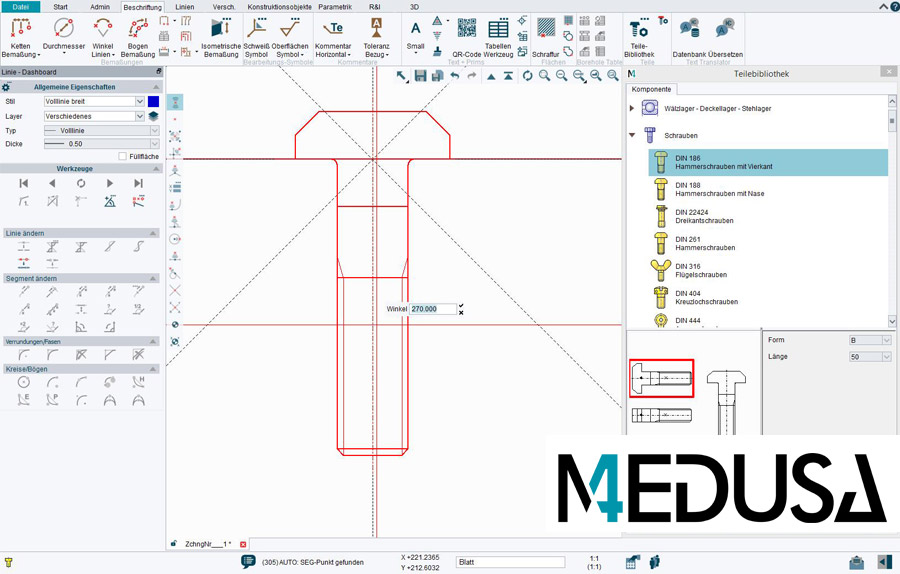Select DIN 188 Hammerschrauben mit Nase
Viewport: 900px width, 574px height.
coord(768,189)
